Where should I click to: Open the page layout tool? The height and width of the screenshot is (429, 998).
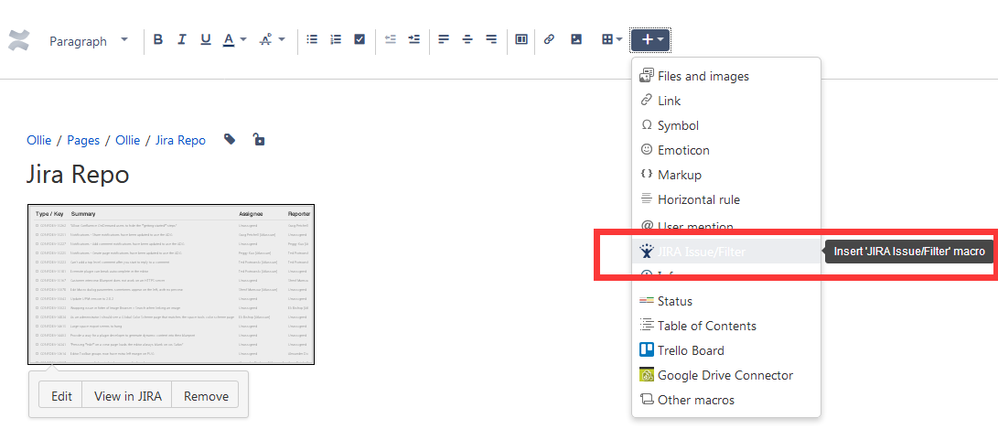coord(521,39)
